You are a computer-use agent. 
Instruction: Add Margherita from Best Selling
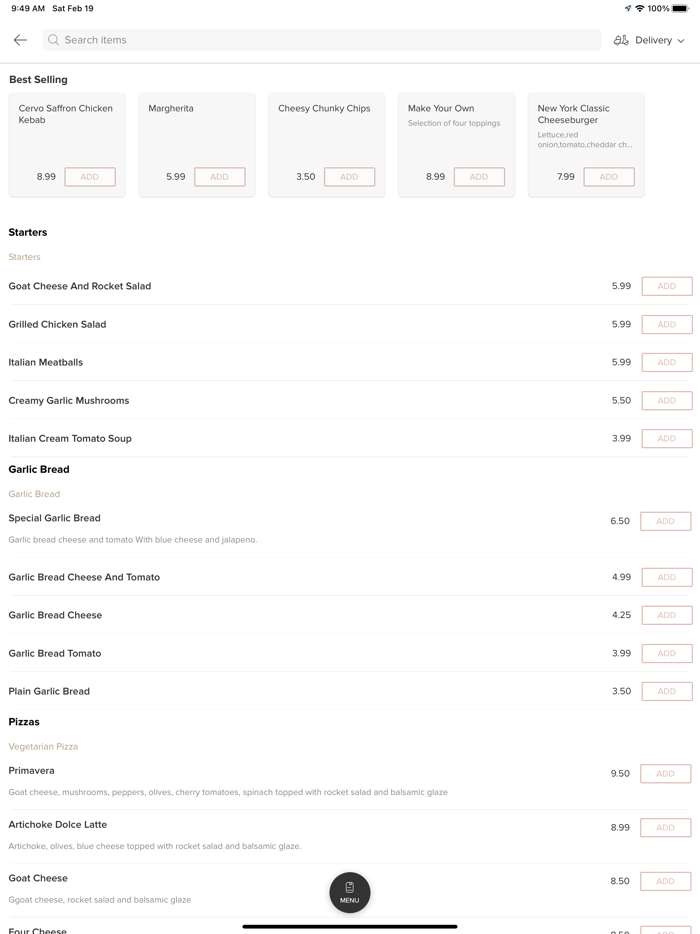[219, 177]
